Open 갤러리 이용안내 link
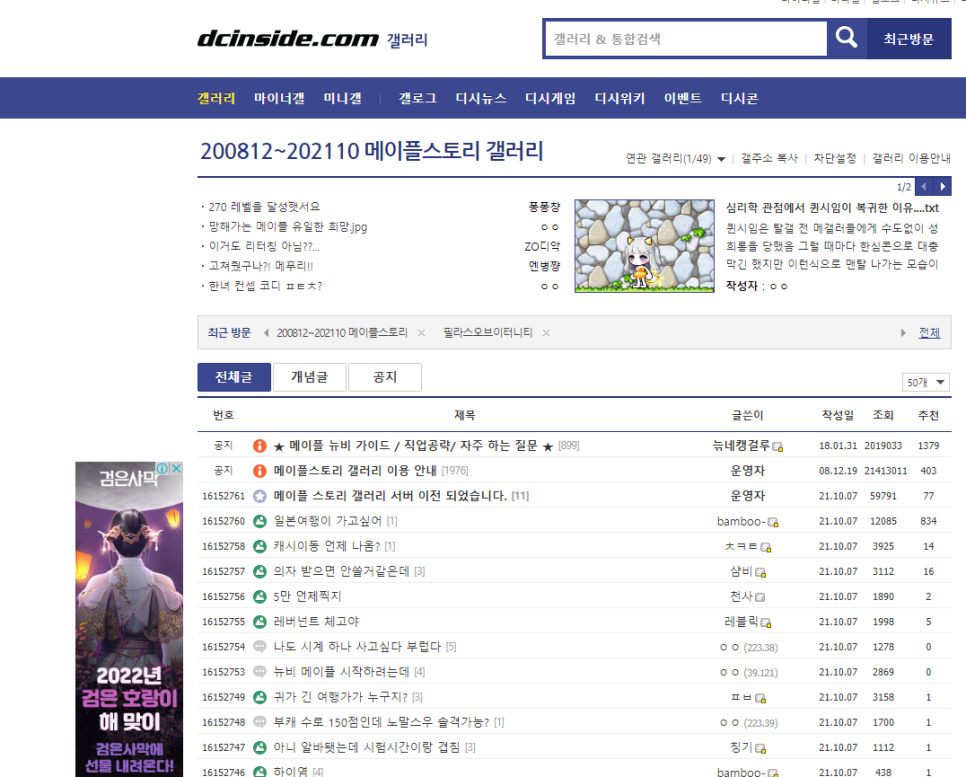The height and width of the screenshot is (777, 966). (x=911, y=158)
